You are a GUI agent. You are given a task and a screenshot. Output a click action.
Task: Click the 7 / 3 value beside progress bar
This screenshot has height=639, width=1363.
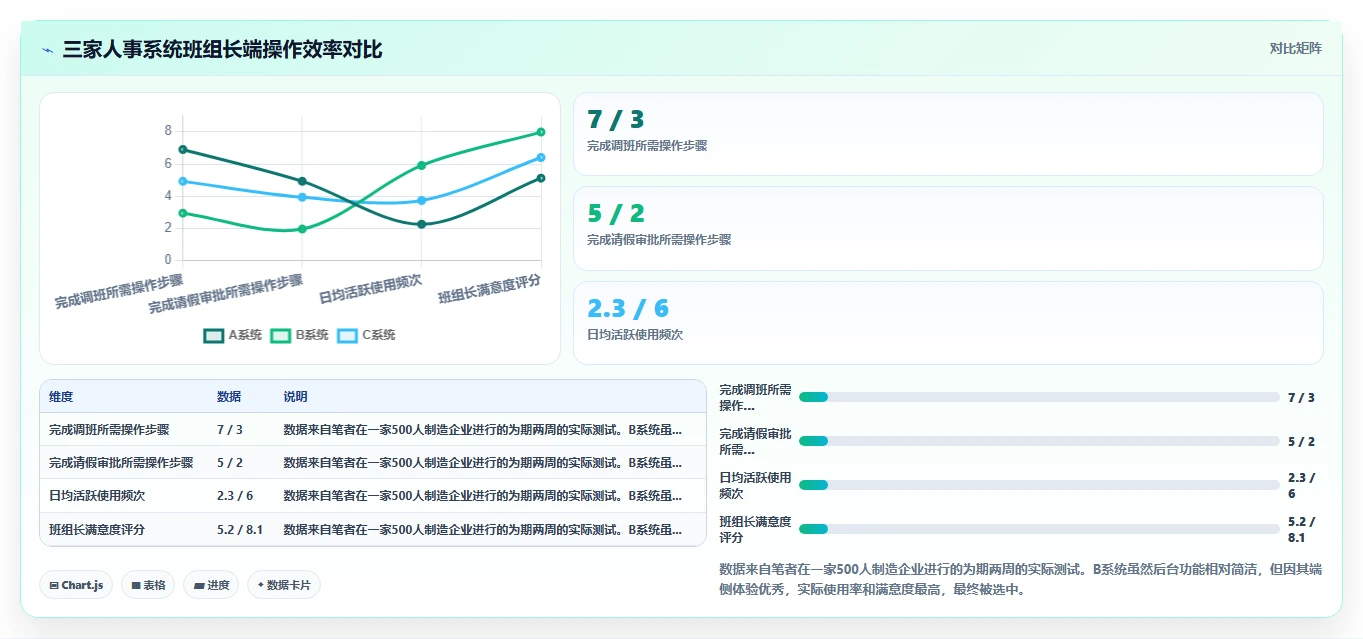[1301, 397]
